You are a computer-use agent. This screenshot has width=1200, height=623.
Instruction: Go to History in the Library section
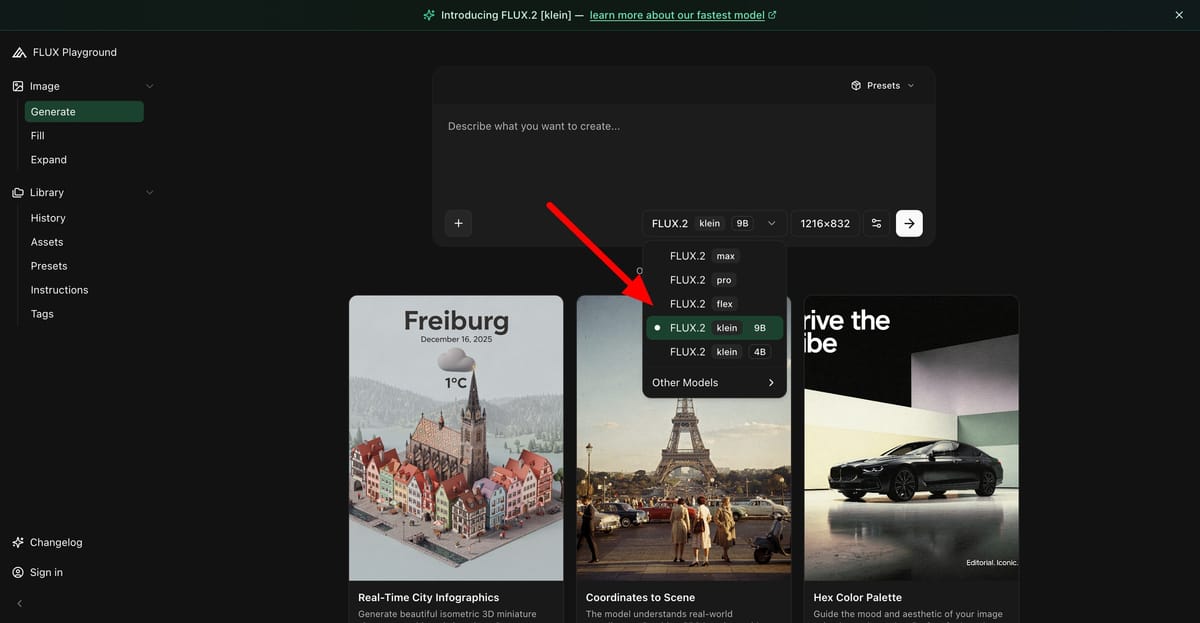coord(47,217)
